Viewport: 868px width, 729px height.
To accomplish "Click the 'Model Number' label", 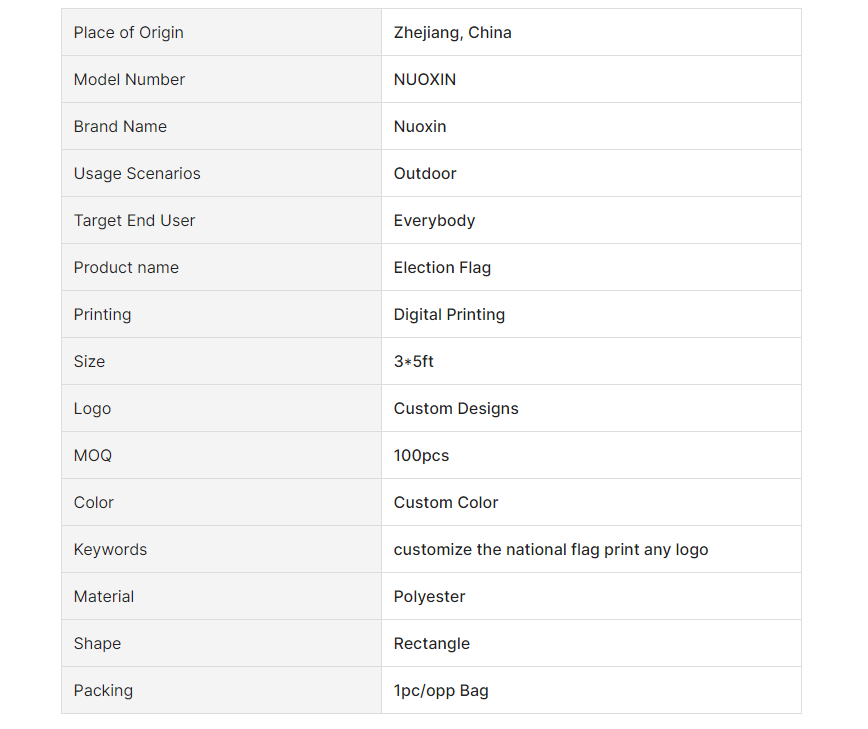I will point(129,80).
